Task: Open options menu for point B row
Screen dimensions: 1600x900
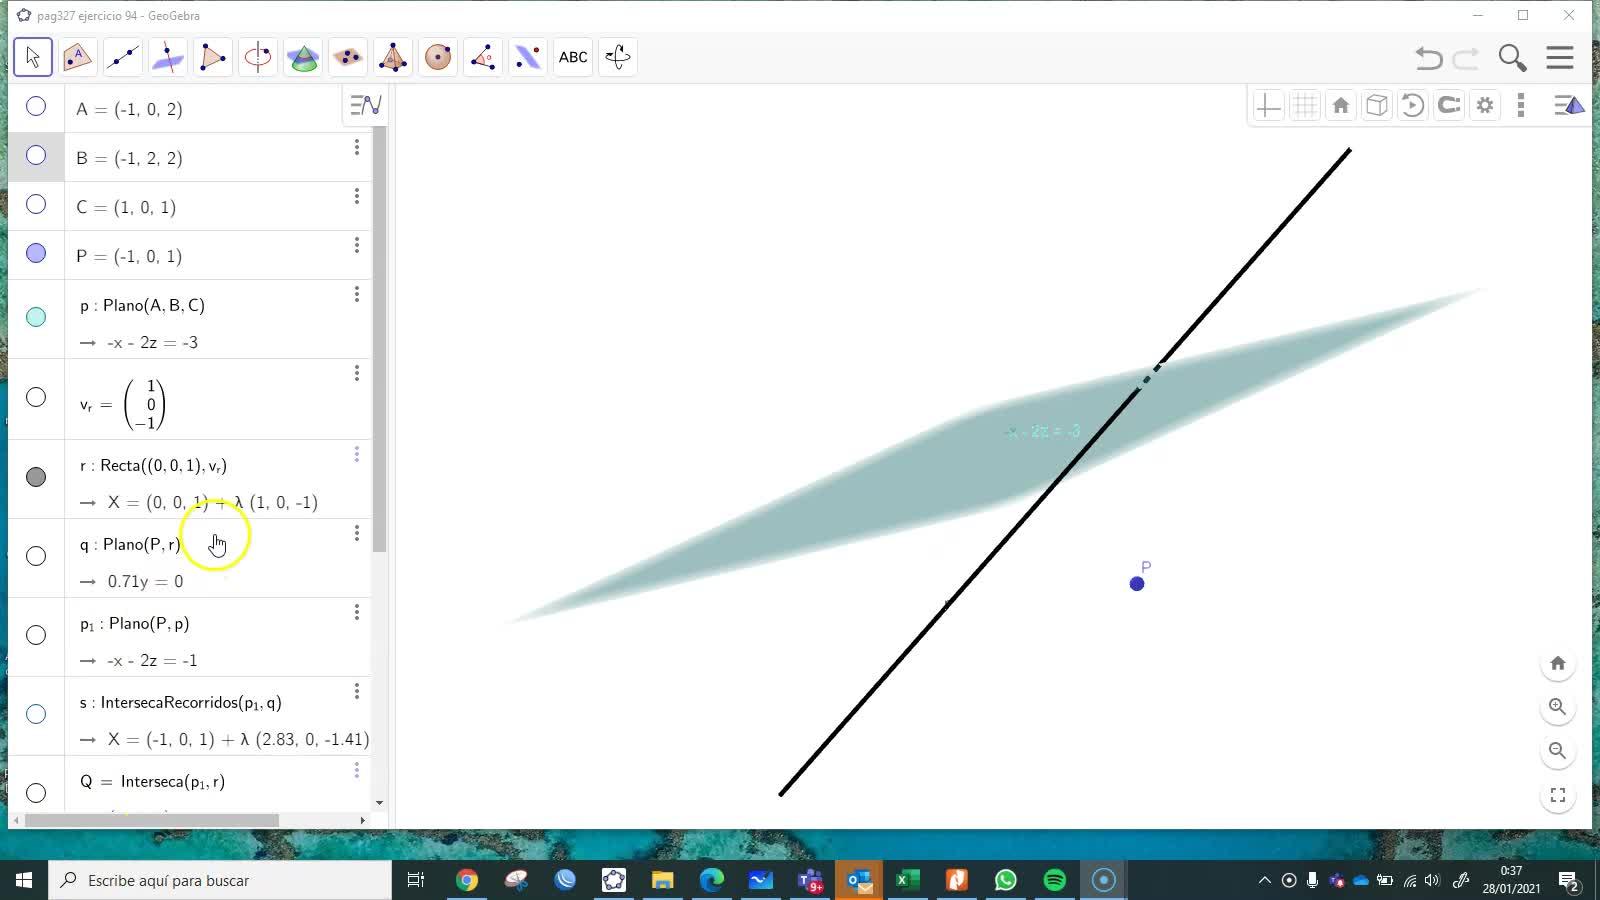Action: (356, 147)
